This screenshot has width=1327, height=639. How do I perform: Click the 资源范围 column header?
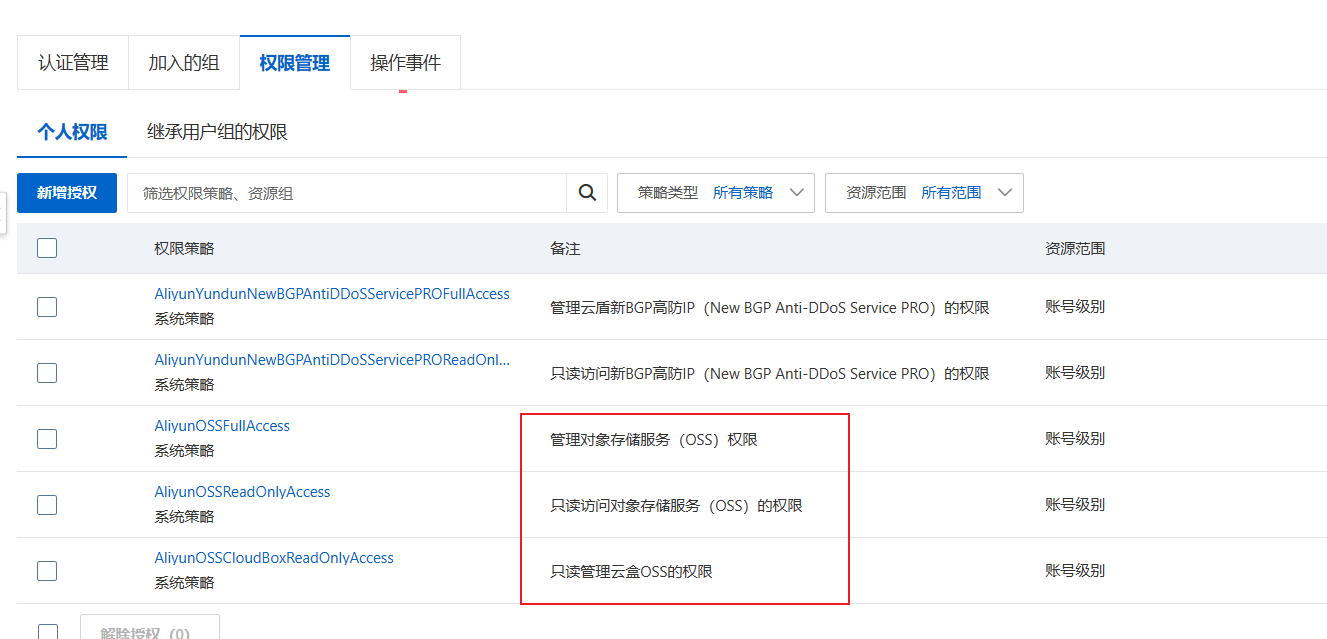(1075, 249)
